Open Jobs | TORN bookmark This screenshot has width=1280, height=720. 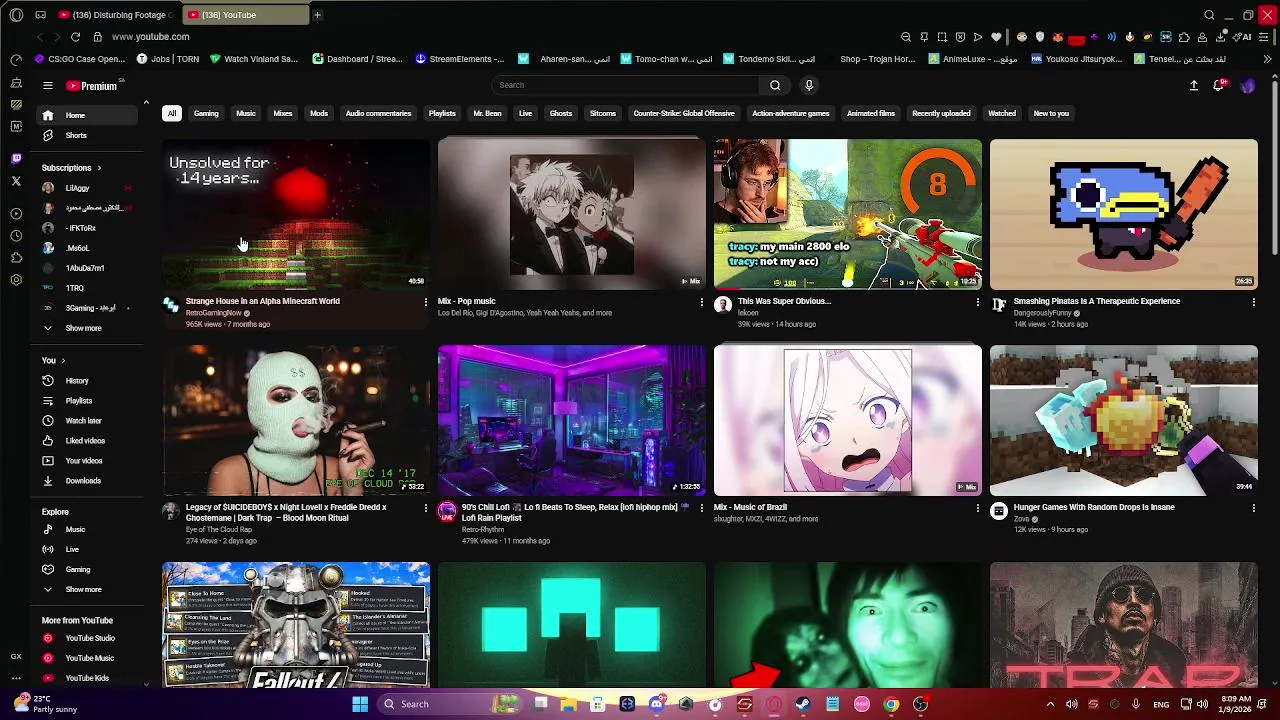coord(167,59)
